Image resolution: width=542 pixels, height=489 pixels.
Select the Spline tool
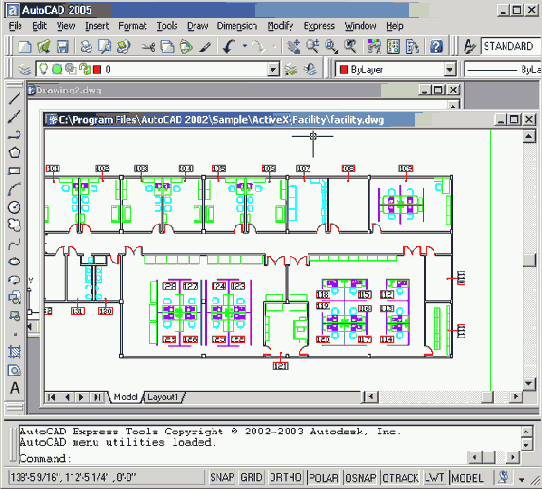(14, 243)
